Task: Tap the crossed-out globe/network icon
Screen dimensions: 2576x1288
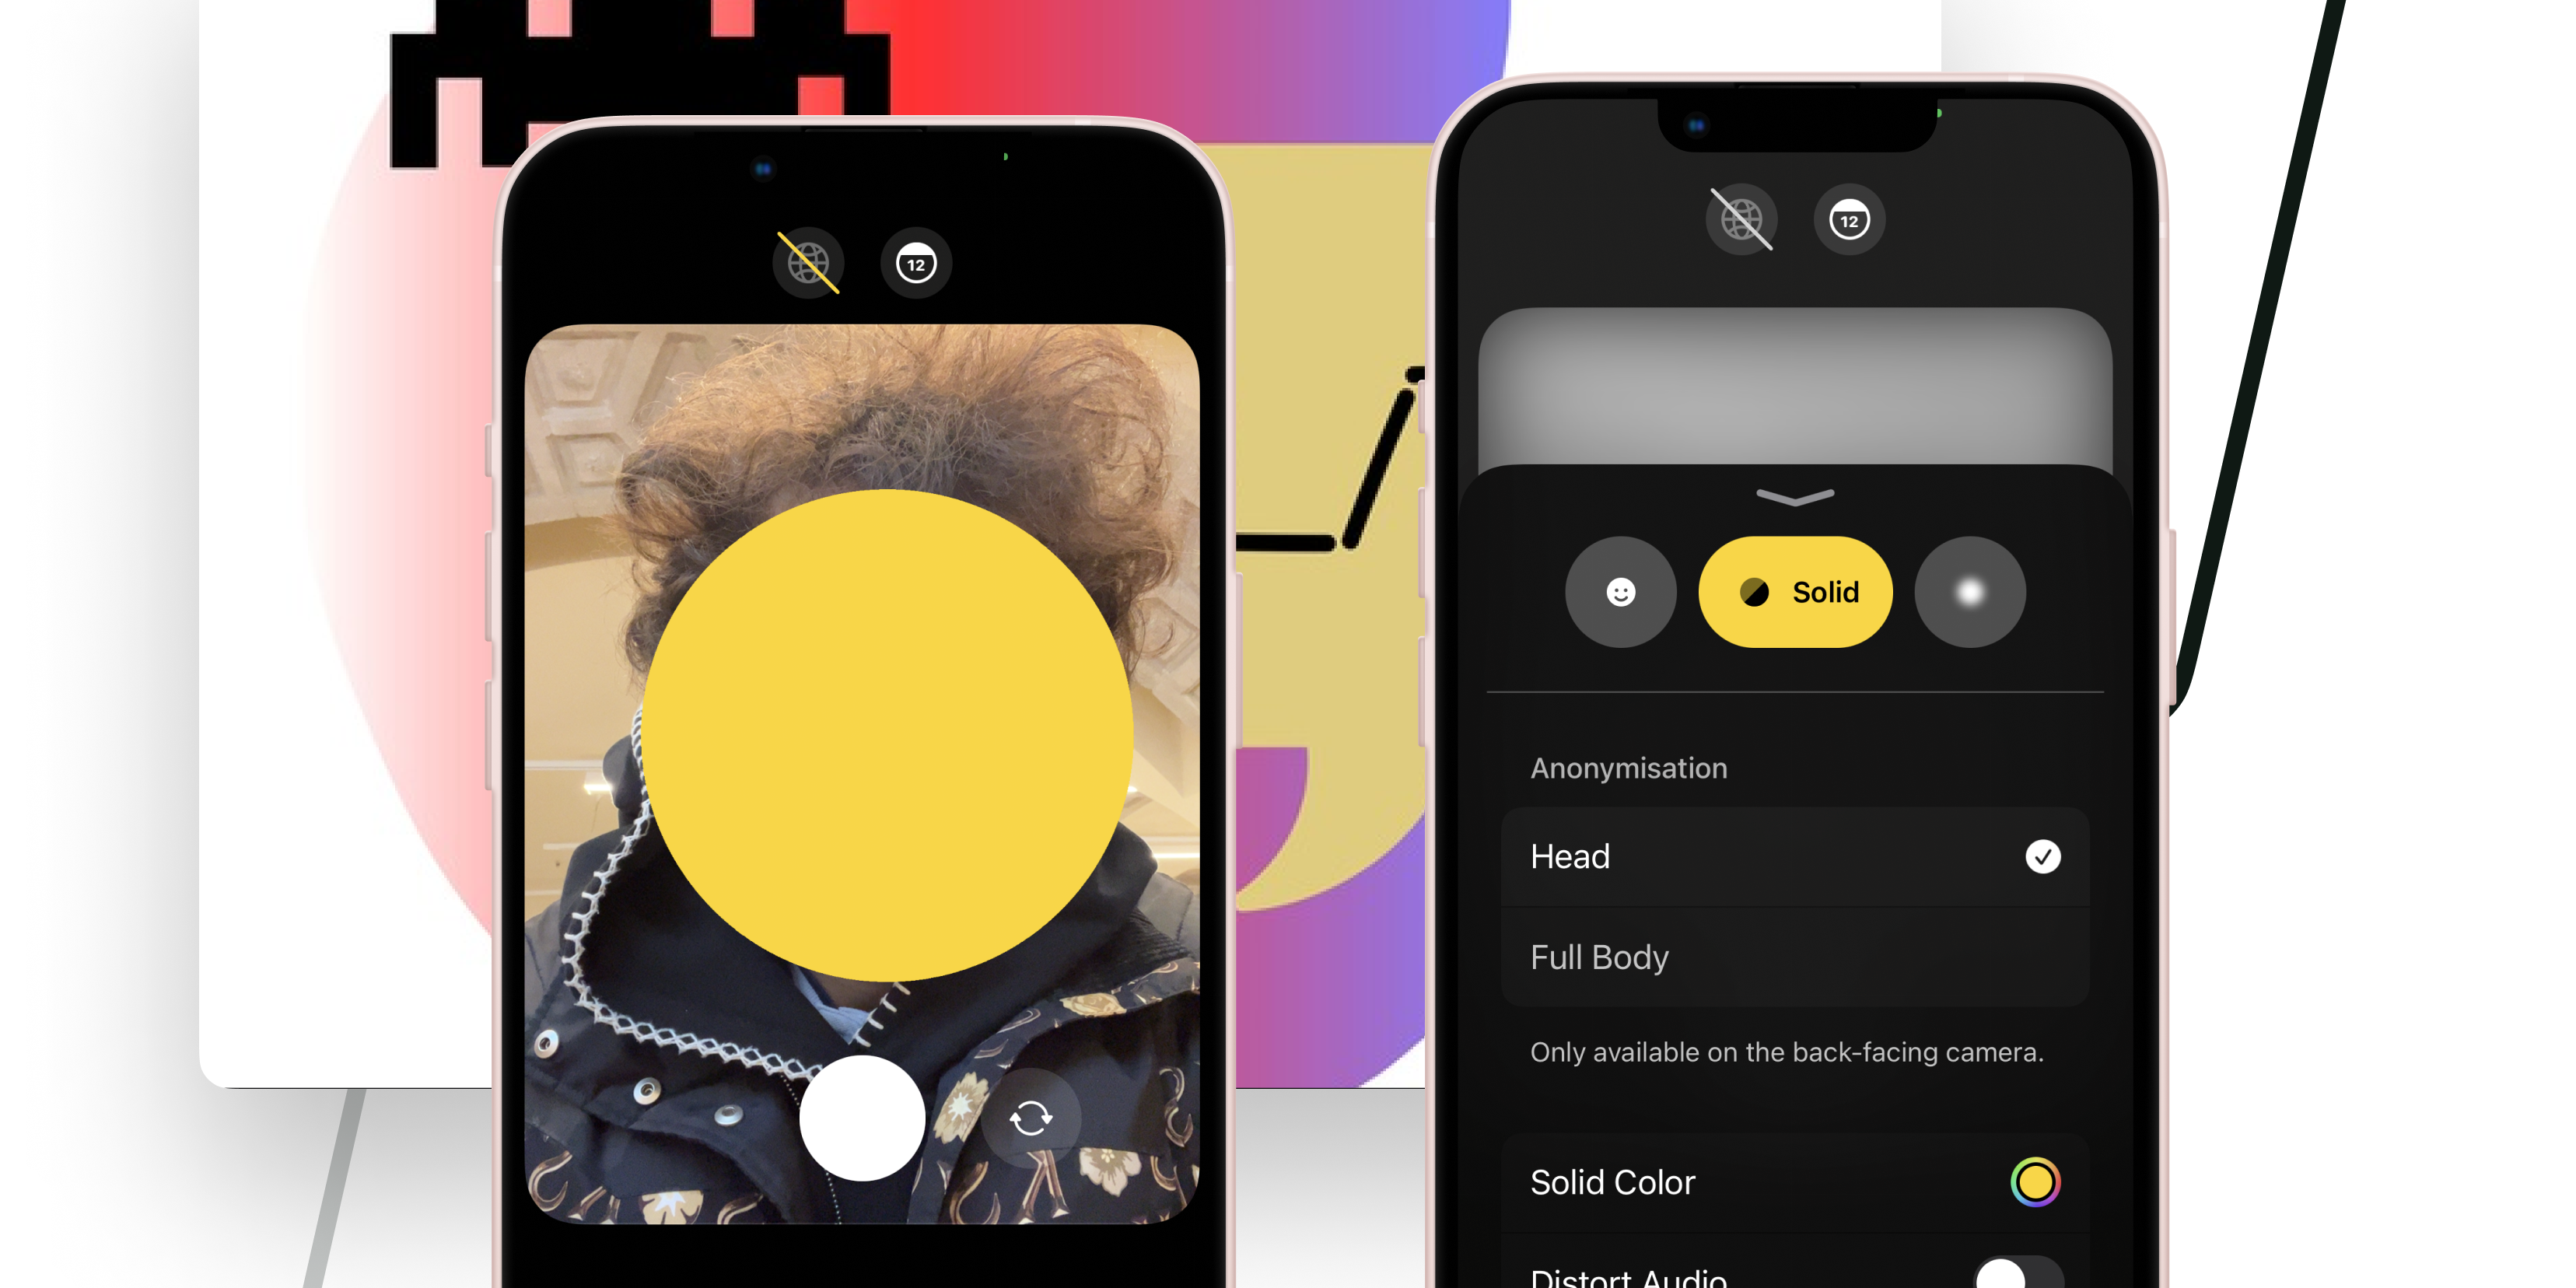Action: pyautogui.click(x=805, y=263)
